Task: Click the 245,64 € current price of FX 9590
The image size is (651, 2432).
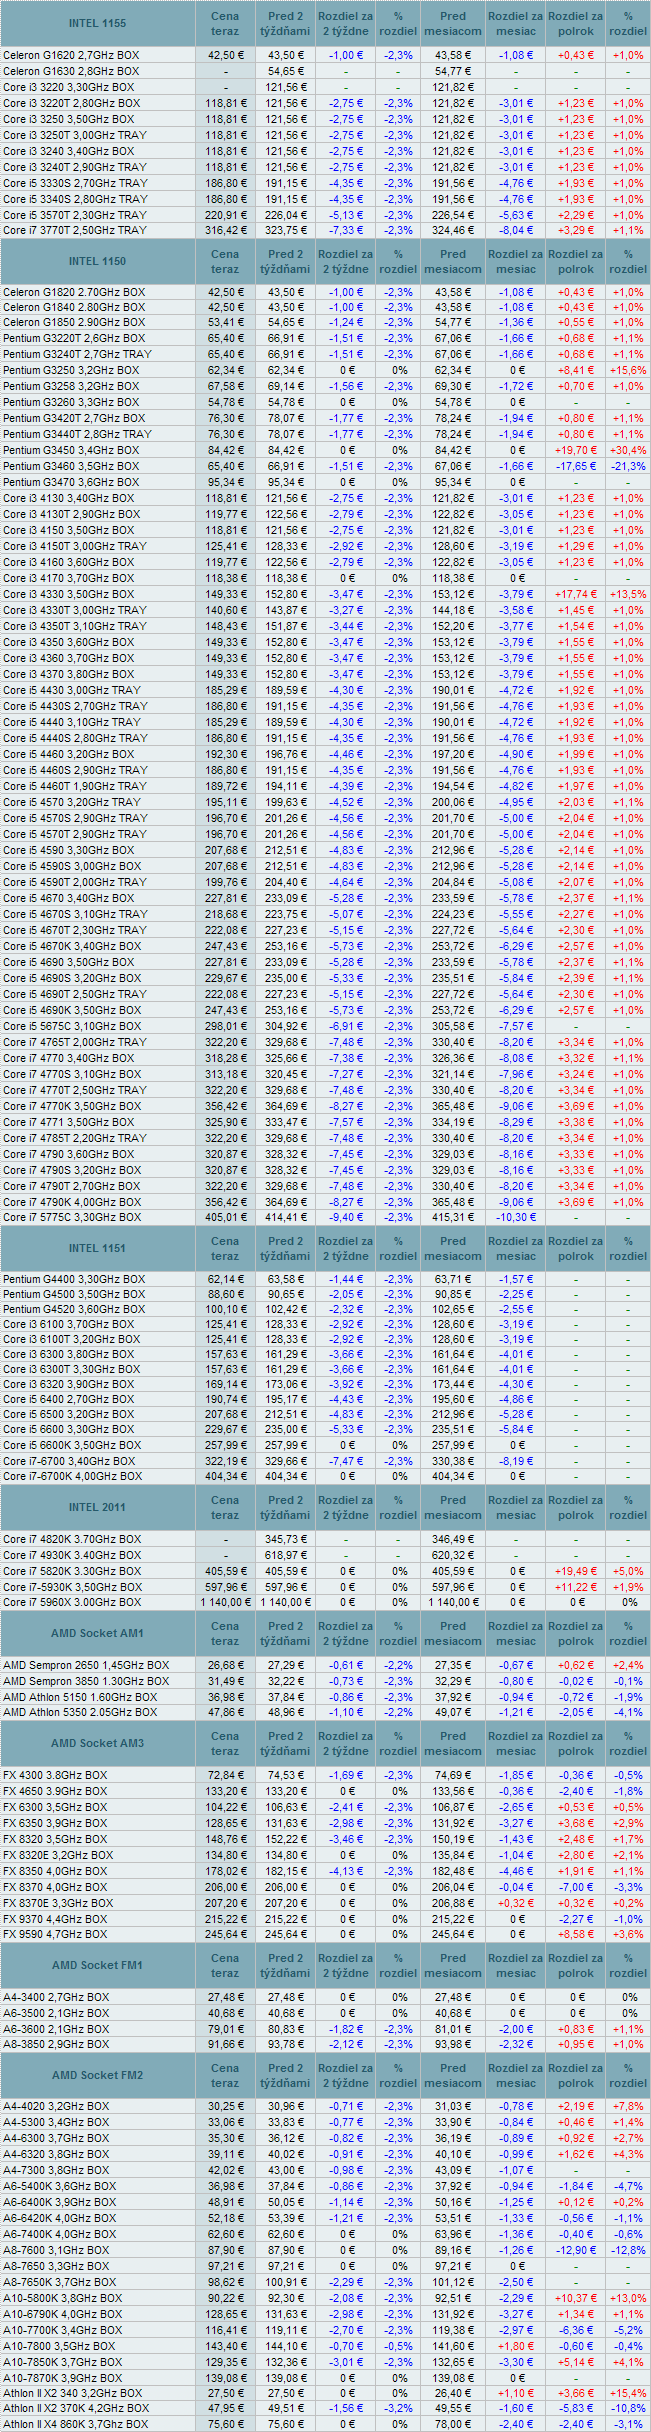Action: (228, 1934)
